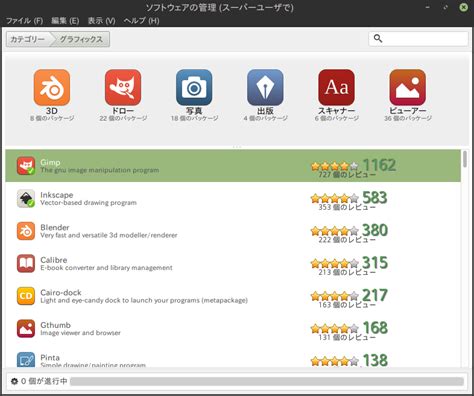Click the '8 個のパッケージ' label under 3D
Viewport: 474px width, 396px height.
(52, 118)
